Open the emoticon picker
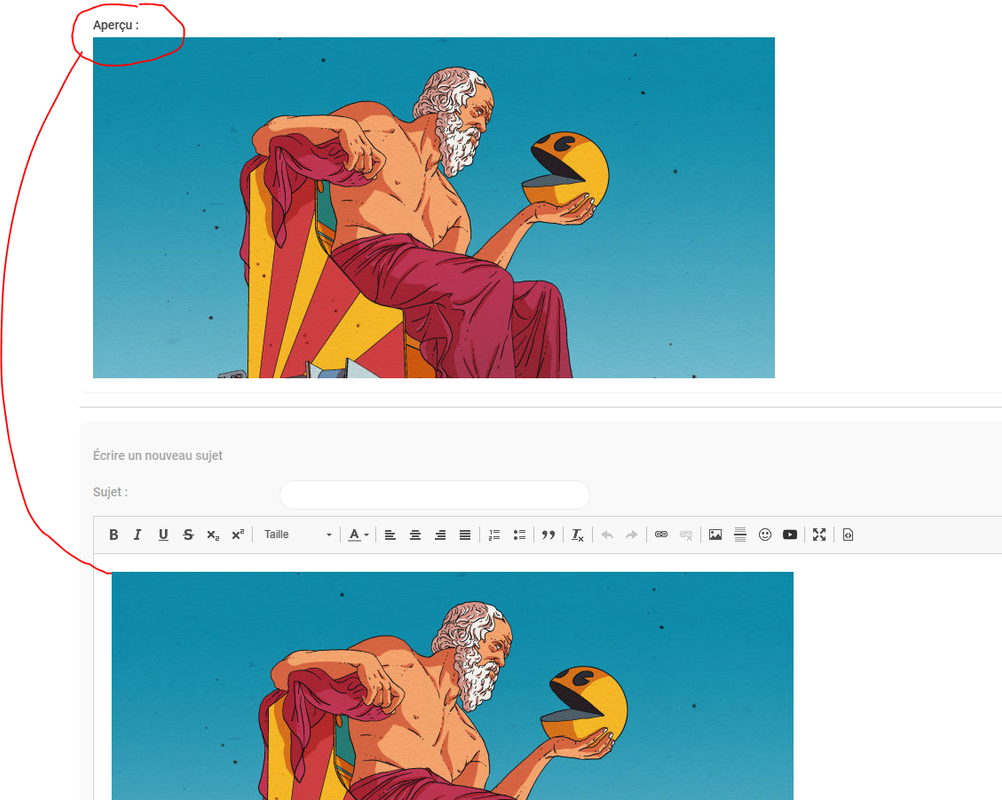Screen dimensions: 1002x800 click(x=765, y=535)
